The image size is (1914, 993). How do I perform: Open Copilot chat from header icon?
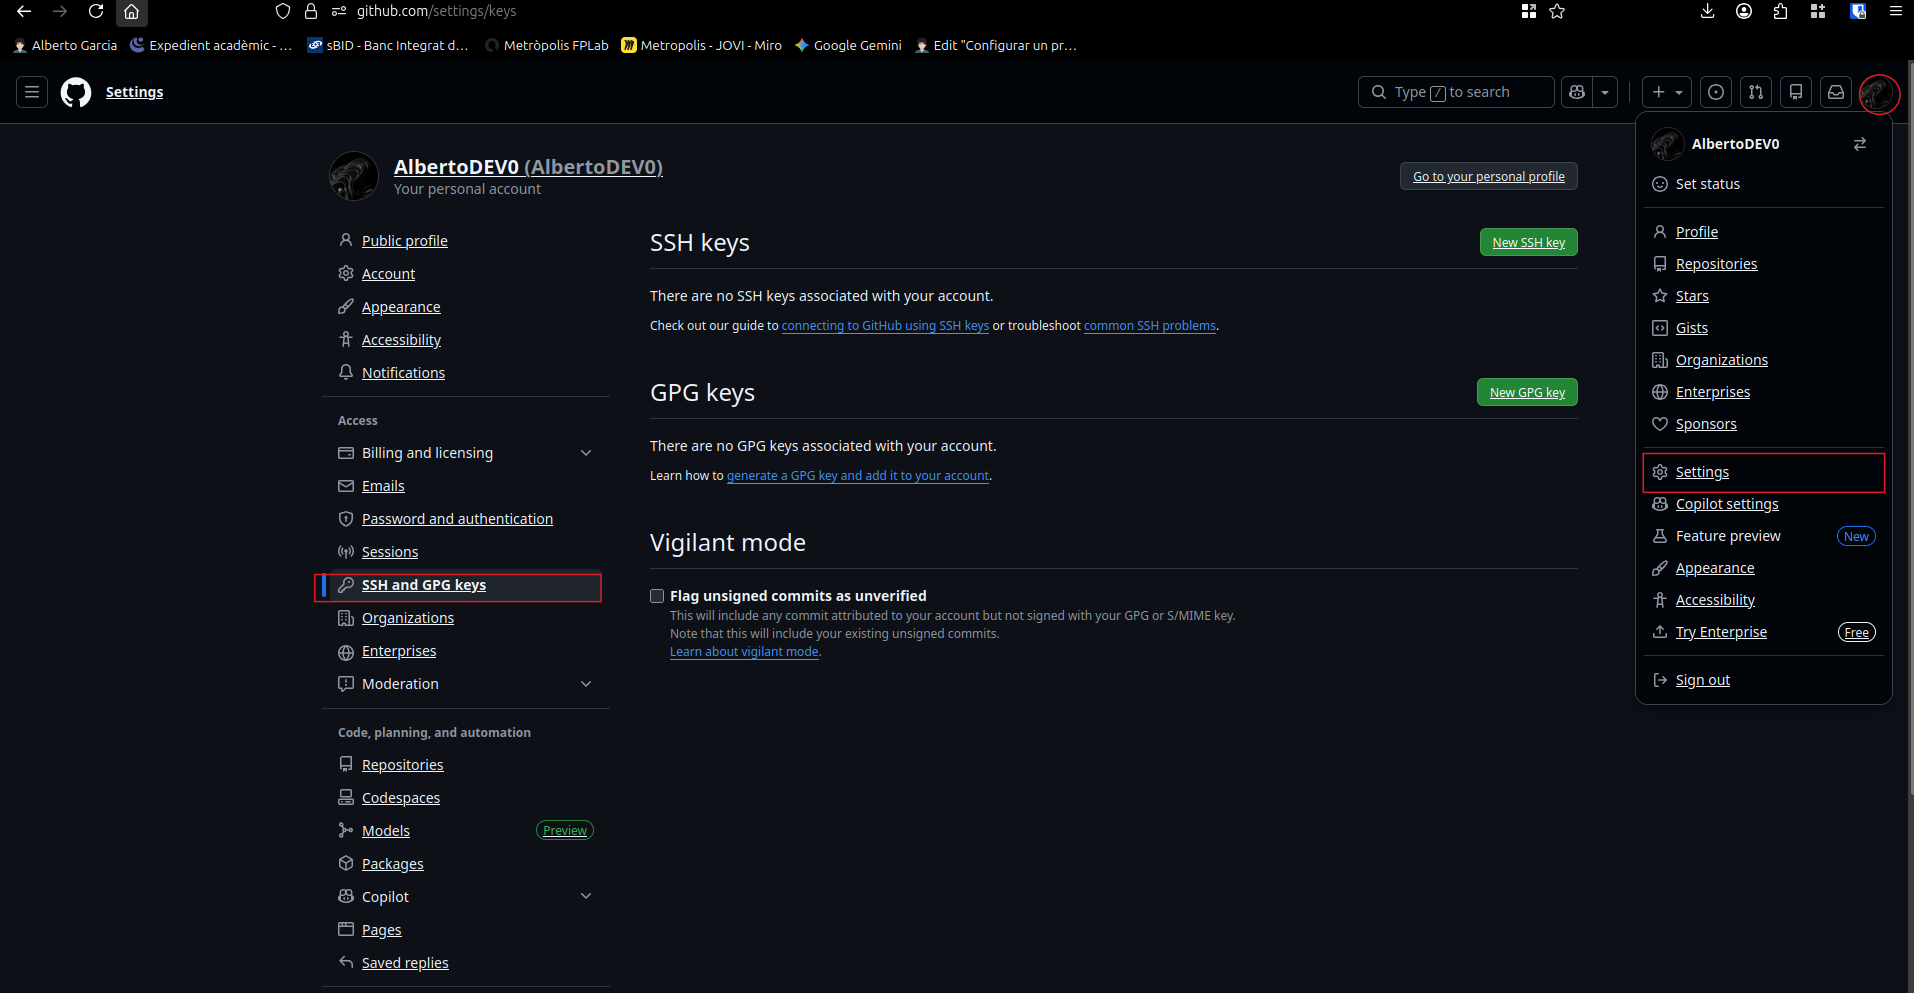tap(1577, 92)
